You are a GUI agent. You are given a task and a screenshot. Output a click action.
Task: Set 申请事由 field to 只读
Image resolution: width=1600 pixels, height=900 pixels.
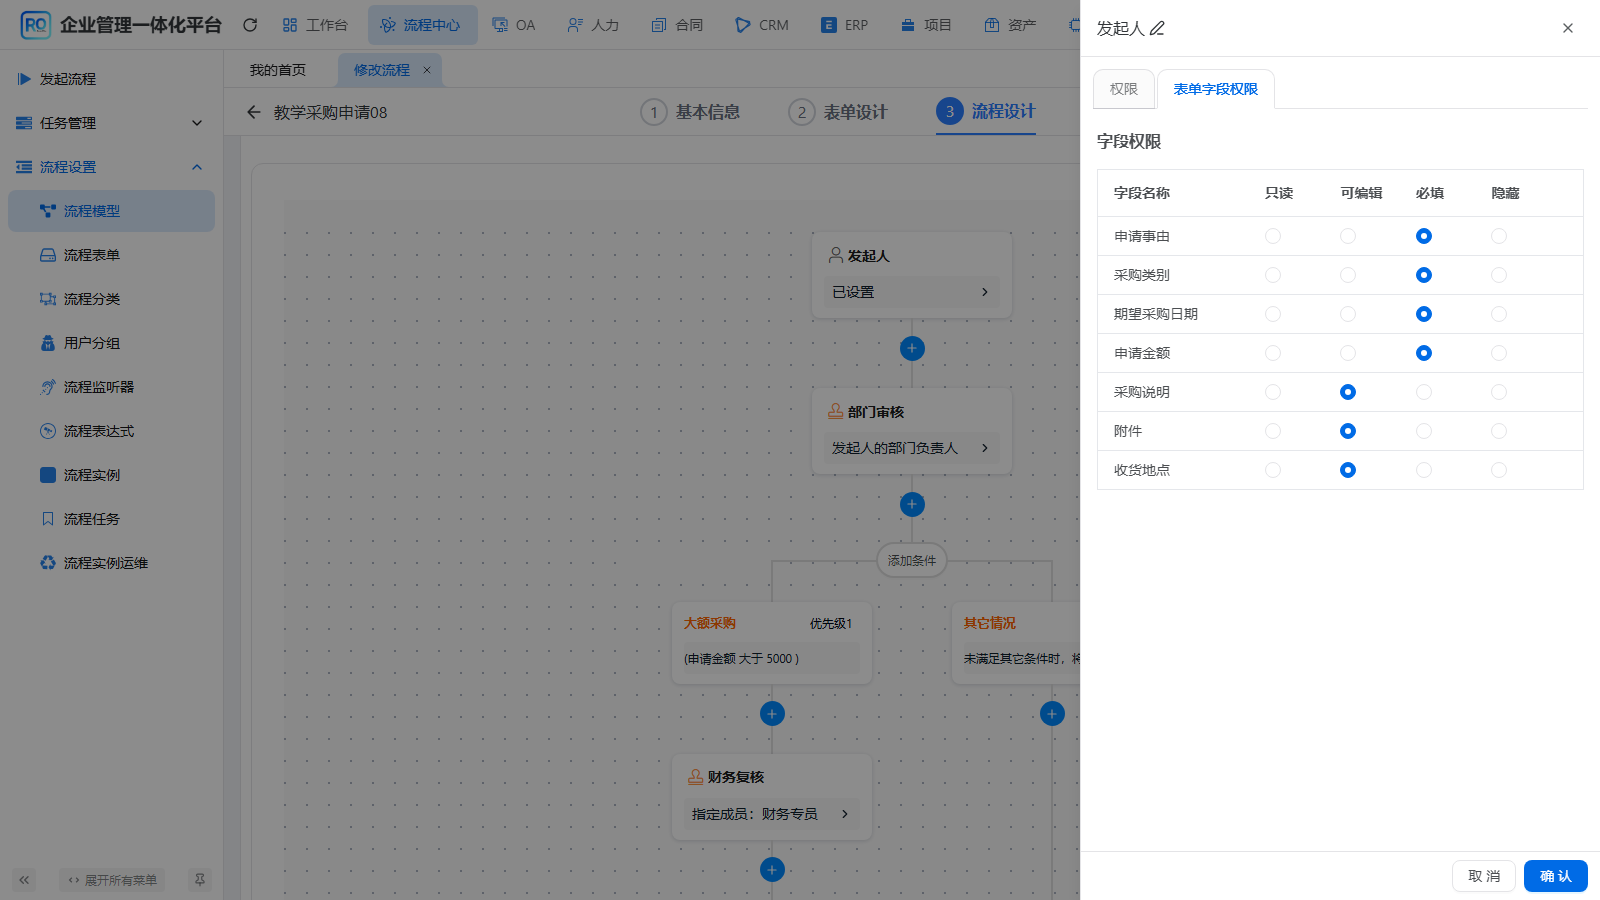pyautogui.click(x=1273, y=236)
